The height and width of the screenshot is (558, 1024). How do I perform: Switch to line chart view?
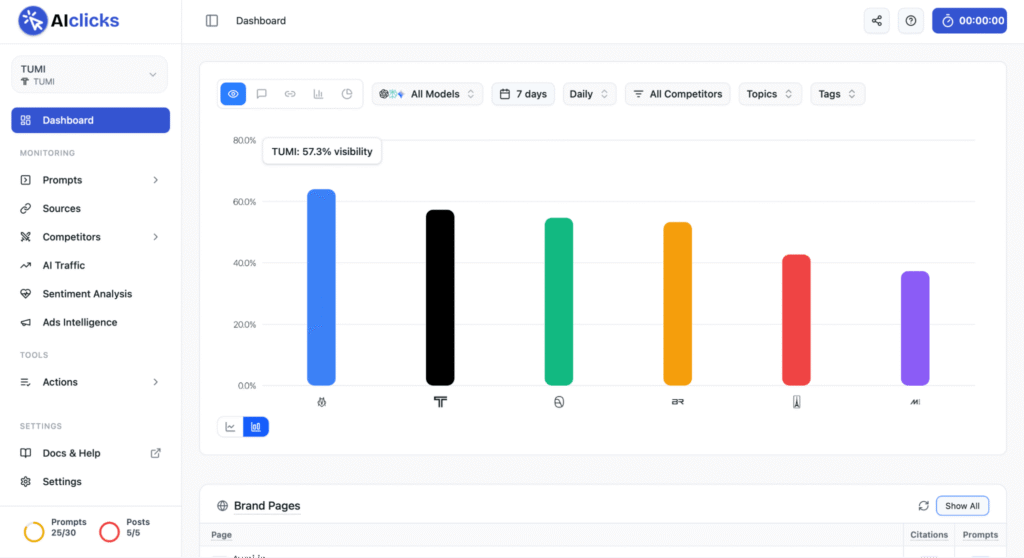pyautogui.click(x=230, y=427)
